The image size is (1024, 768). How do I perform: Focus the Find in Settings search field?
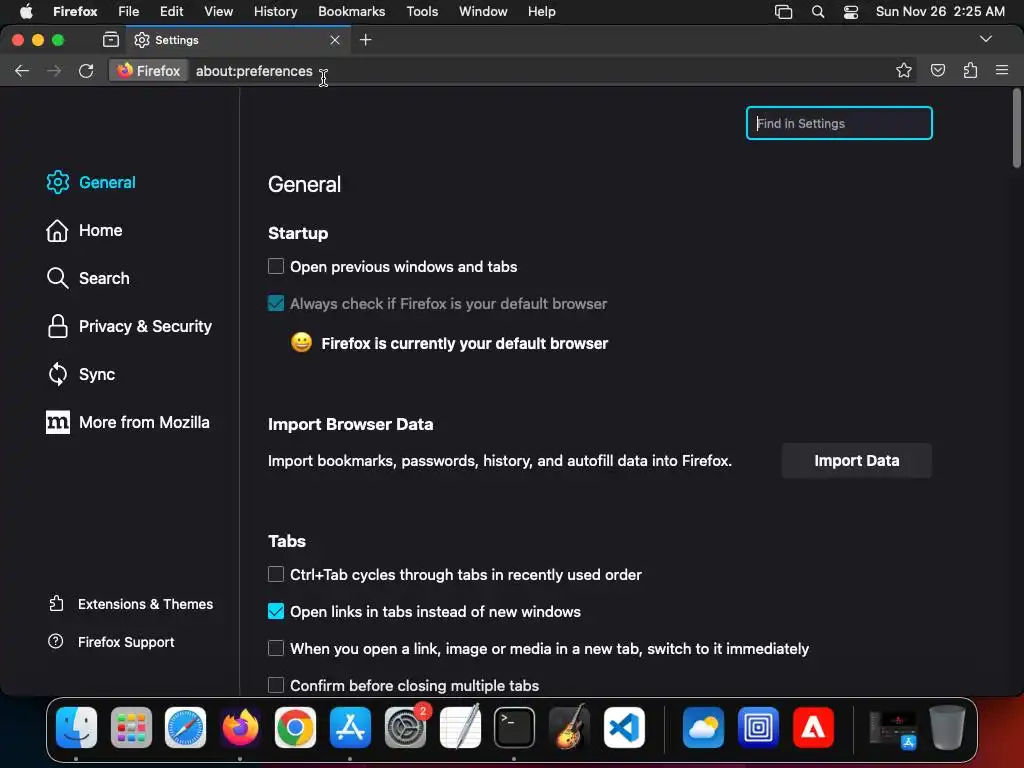pos(839,123)
